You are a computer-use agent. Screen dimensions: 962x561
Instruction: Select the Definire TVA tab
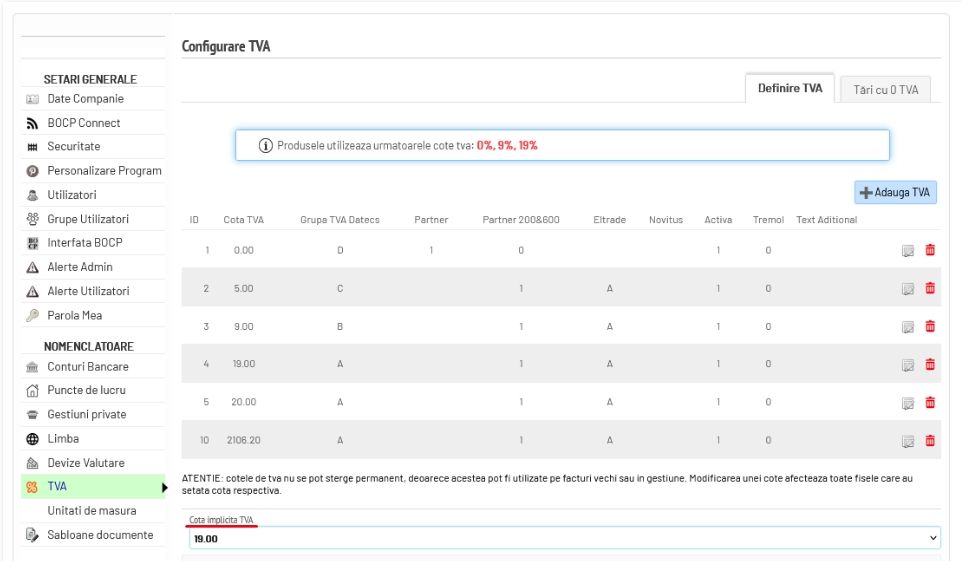[x=790, y=88]
